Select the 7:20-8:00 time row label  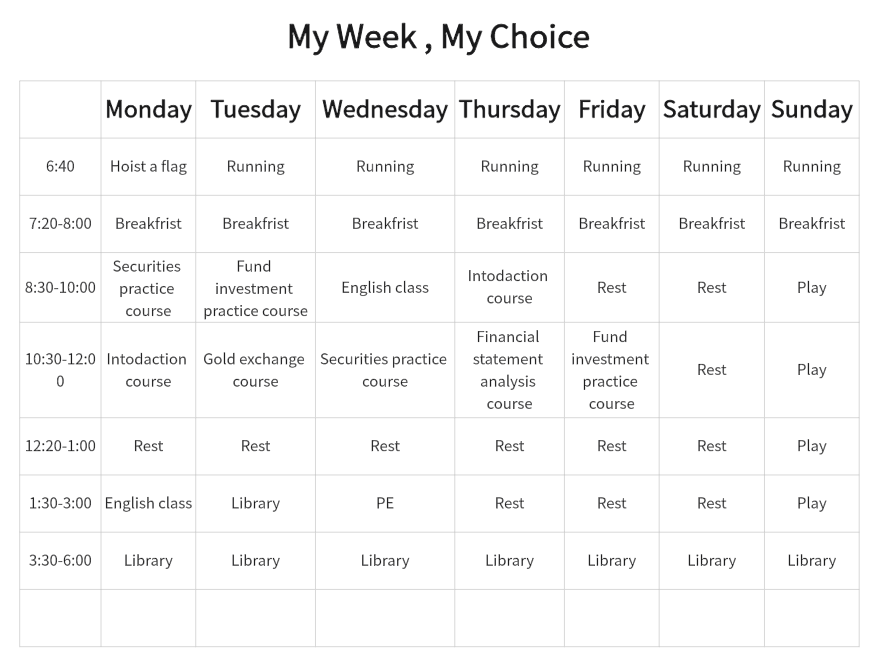pyautogui.click(x=60, y=224)
